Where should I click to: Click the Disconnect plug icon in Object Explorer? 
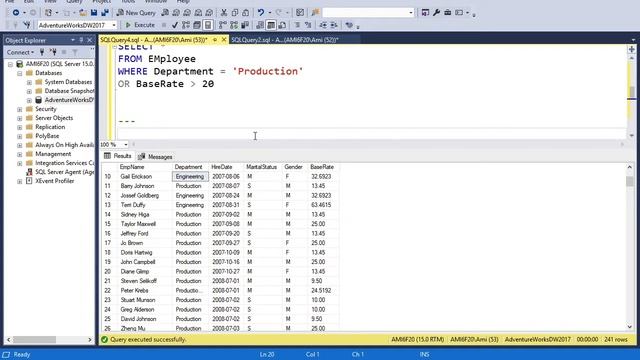(53, 52)
